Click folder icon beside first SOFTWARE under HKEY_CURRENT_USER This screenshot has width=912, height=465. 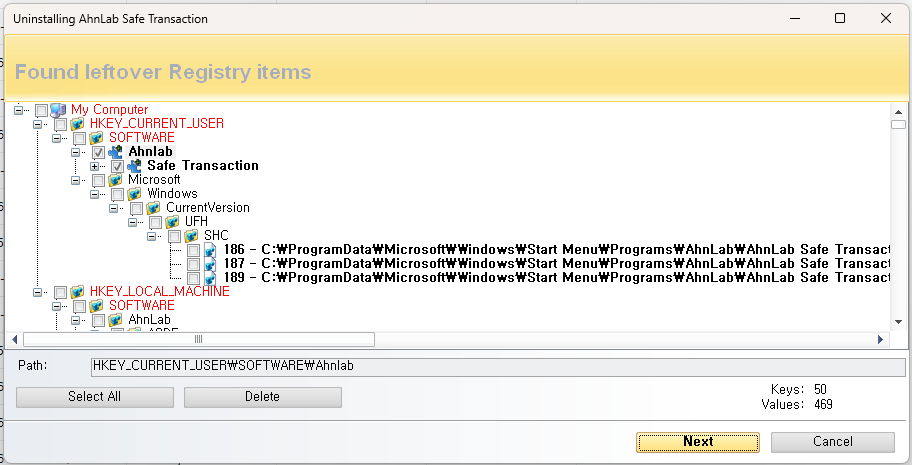pos(97,138)
